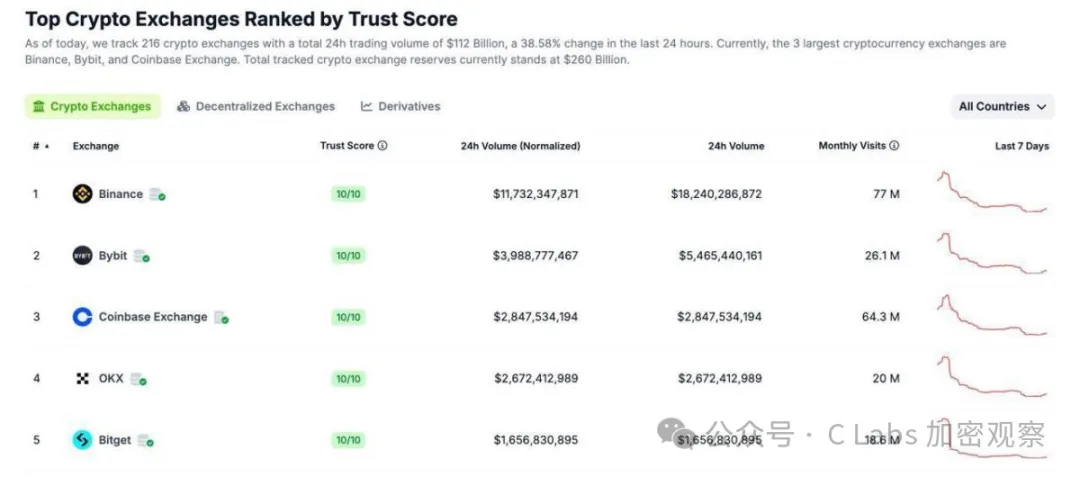Open the Derivatives tab

401,107
